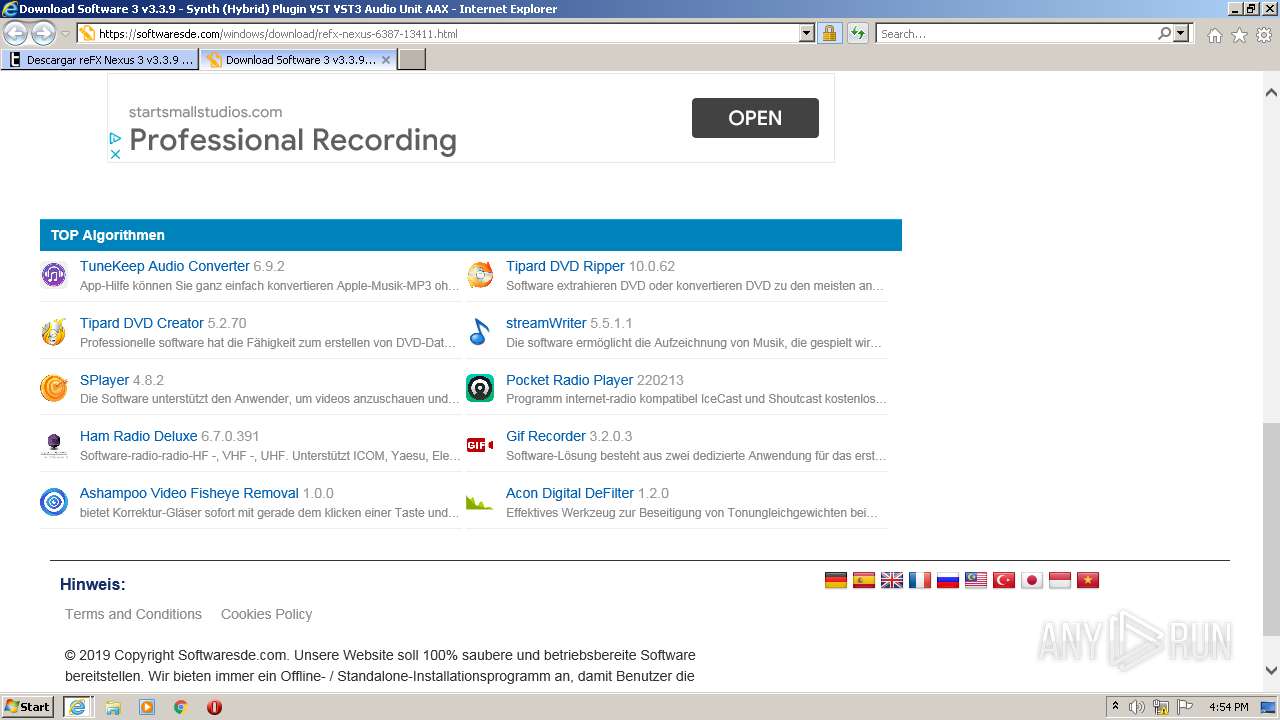The width and height of the screenshot is (1280, 720).
Task: Click the SPlayer app icon
Action: point(54,388)
